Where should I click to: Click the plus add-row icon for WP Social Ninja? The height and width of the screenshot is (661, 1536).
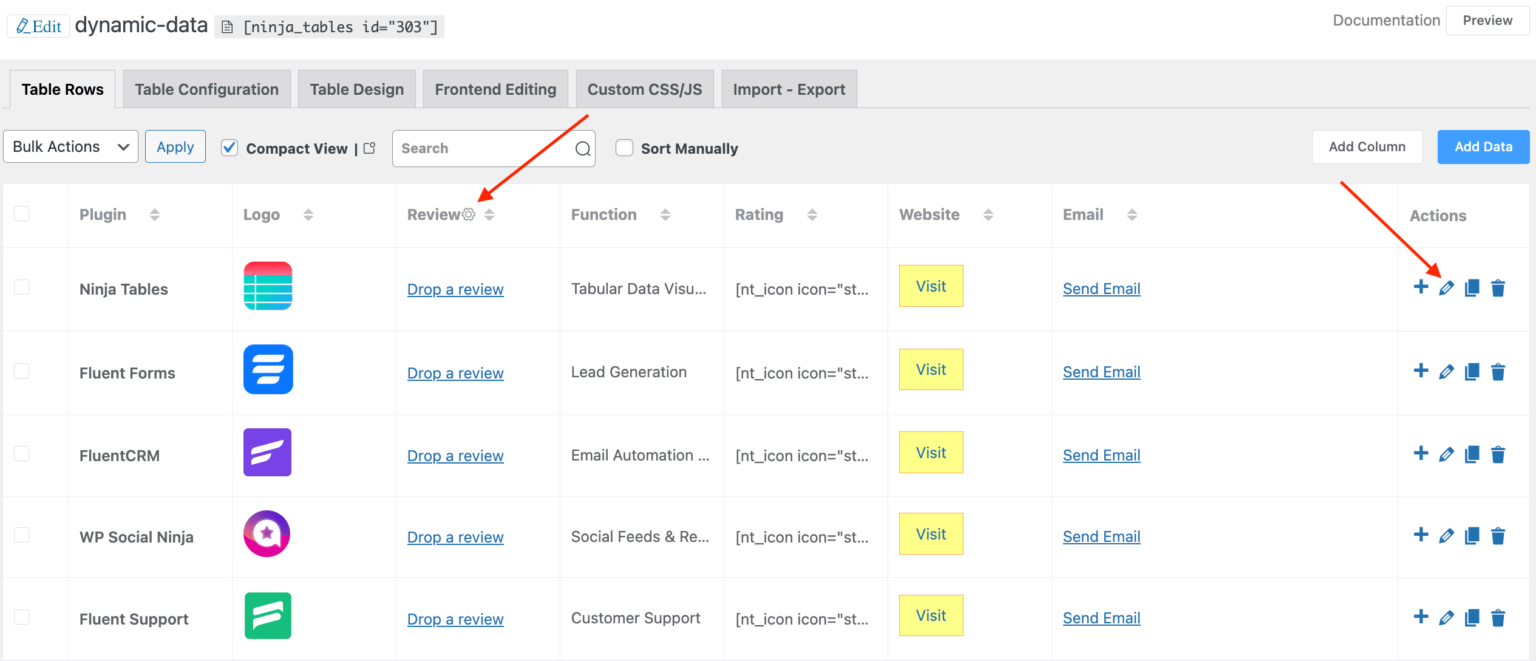[1420, 535]
